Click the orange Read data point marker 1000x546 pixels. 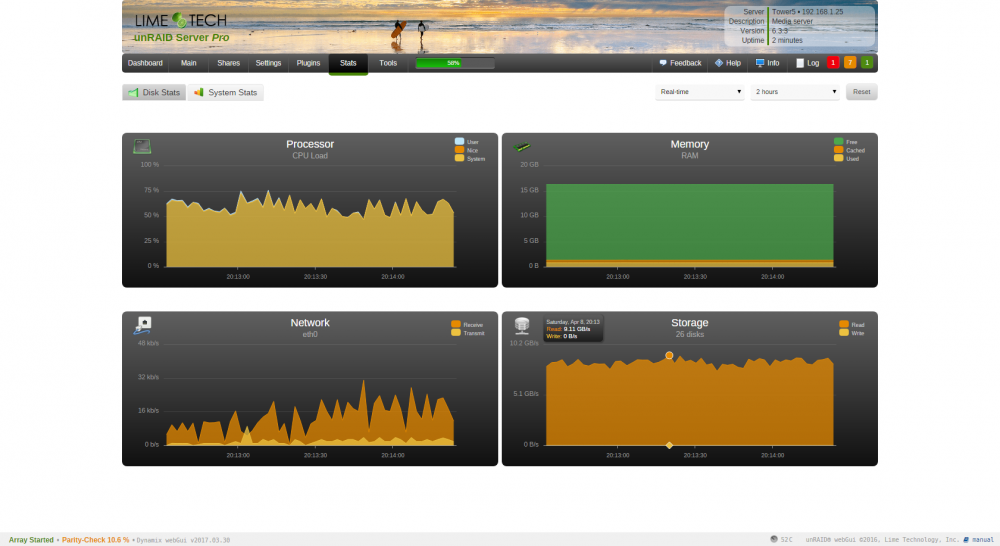669,355
